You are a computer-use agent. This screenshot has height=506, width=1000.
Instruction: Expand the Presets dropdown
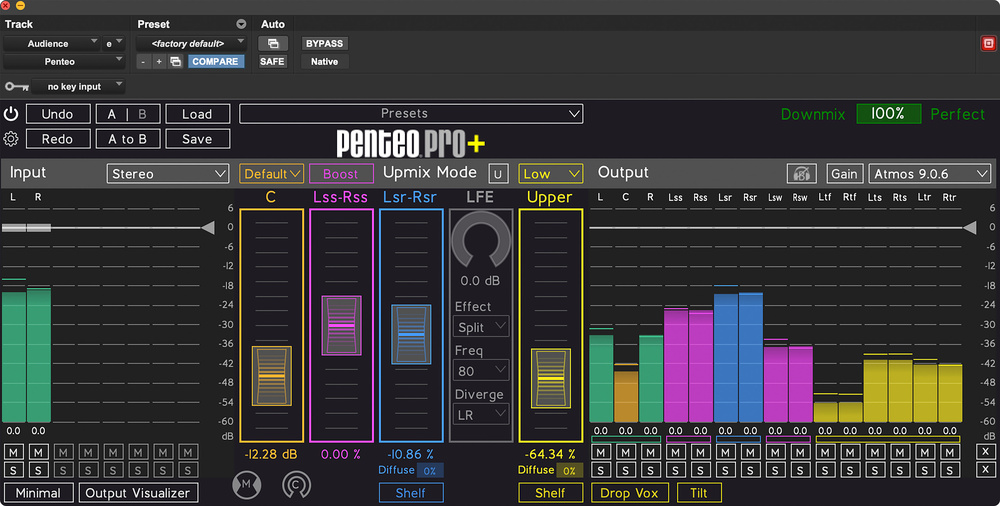tap(411, 114)
